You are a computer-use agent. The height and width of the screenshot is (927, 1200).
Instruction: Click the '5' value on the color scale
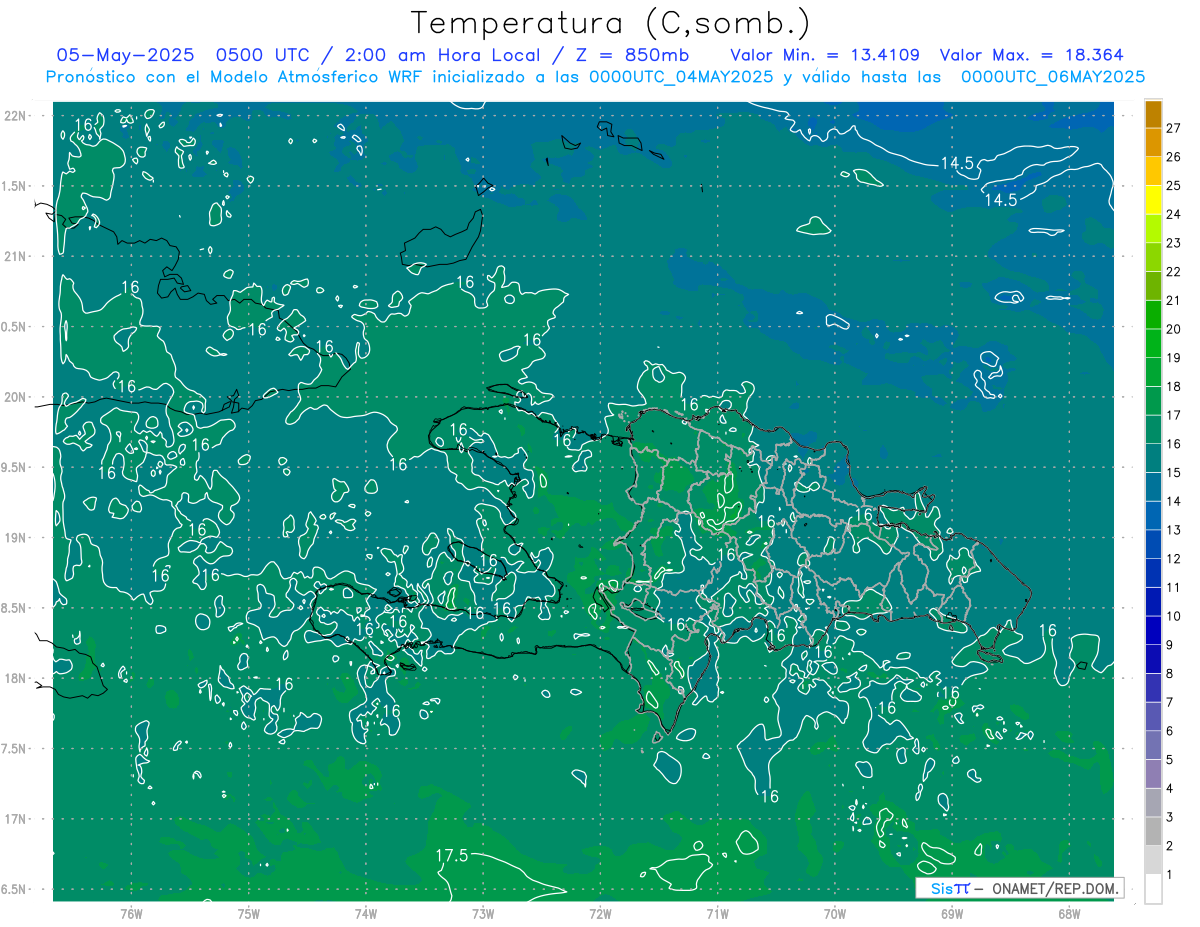(x=1170, y=760)
